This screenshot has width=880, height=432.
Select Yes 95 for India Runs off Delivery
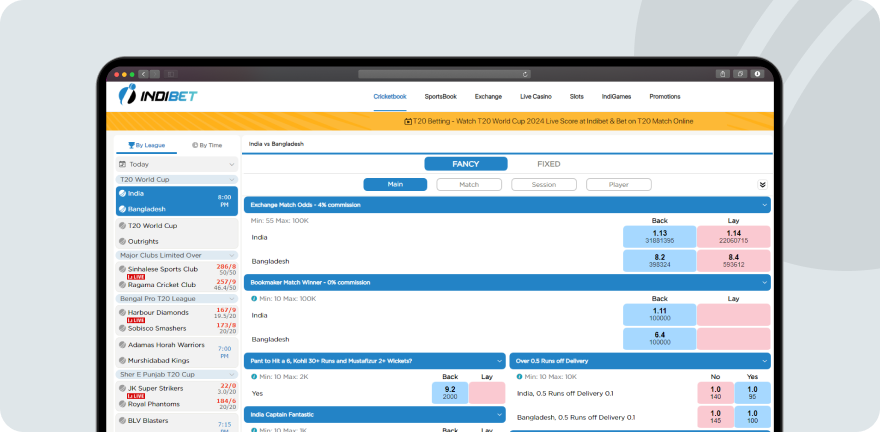click(752, 393)
